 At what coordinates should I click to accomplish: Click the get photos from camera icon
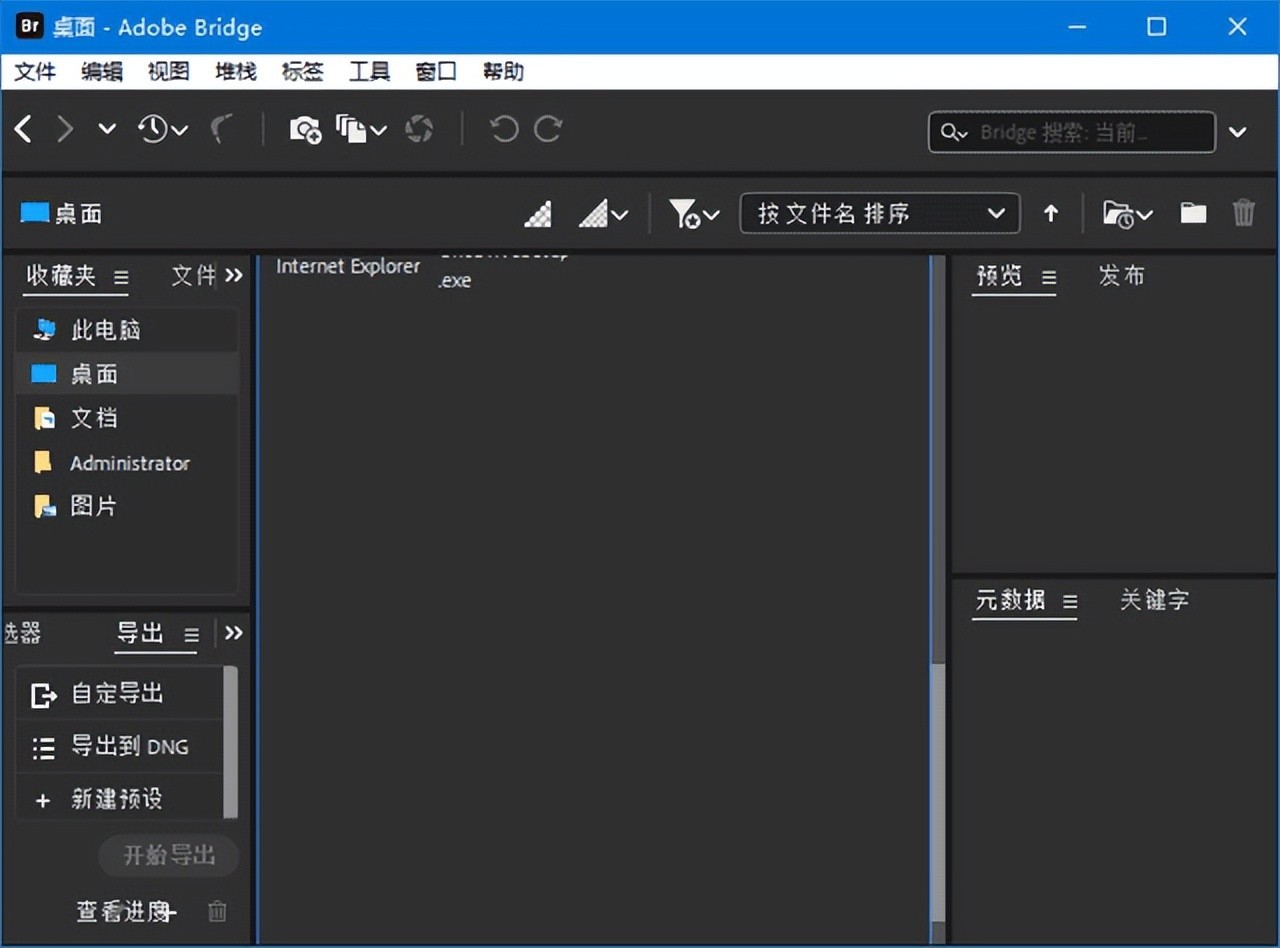(305, 129)
